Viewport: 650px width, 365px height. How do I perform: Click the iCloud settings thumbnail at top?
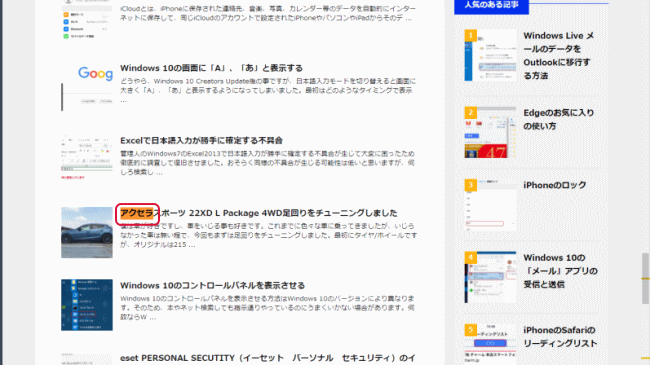[x=87, y=21]
